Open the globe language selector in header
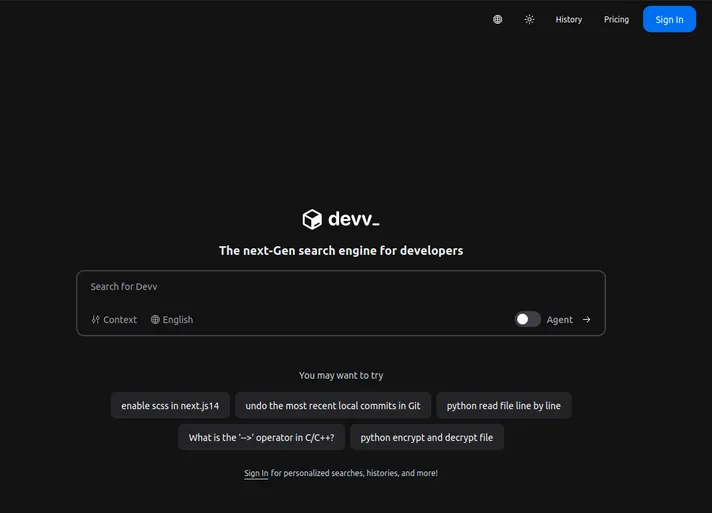The image size is (712, 513). pyautogui.click(x=498, y=20)
